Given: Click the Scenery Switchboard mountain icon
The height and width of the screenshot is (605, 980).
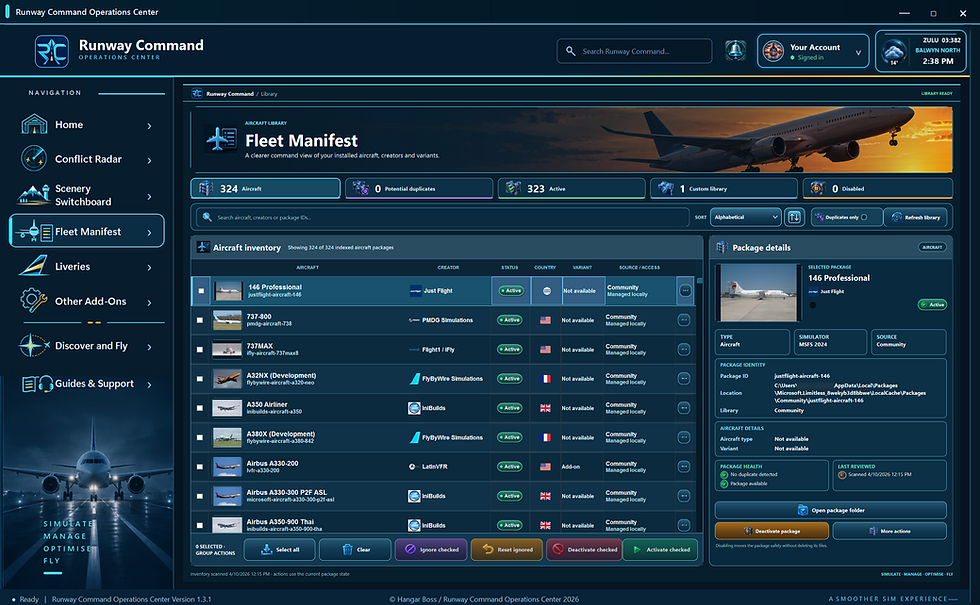Looking at the screenshot, I should tap(34, 195).
